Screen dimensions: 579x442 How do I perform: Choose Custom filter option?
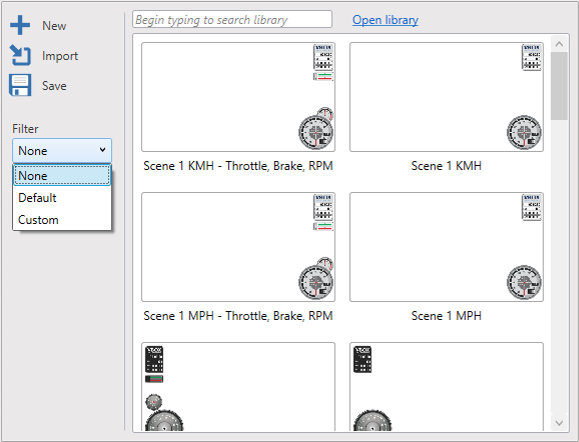62,220
